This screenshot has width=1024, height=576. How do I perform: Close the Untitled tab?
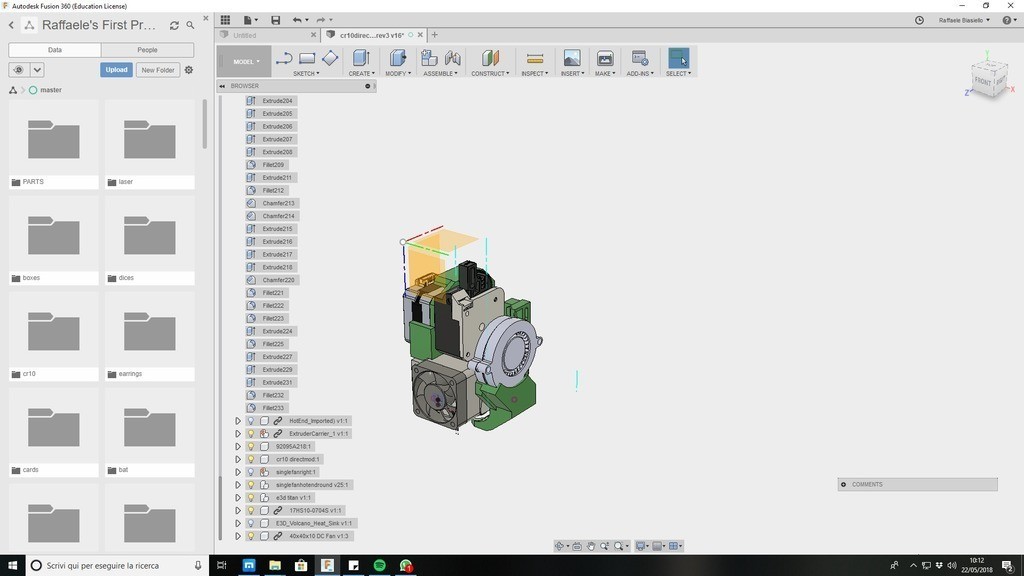pyautogui.click(x=313, y=35)
